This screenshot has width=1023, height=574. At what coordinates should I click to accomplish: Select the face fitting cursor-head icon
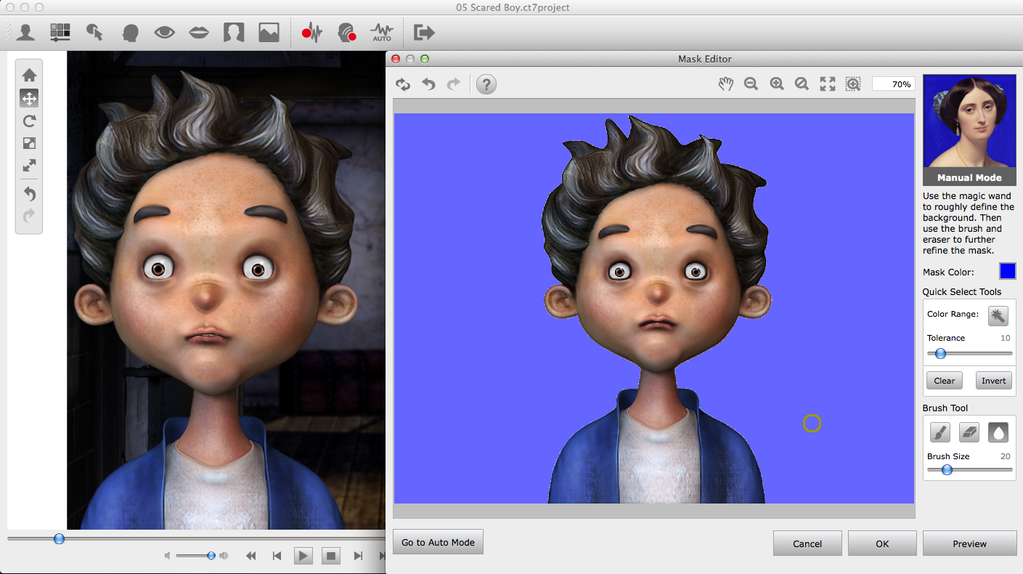click(95, 32)
